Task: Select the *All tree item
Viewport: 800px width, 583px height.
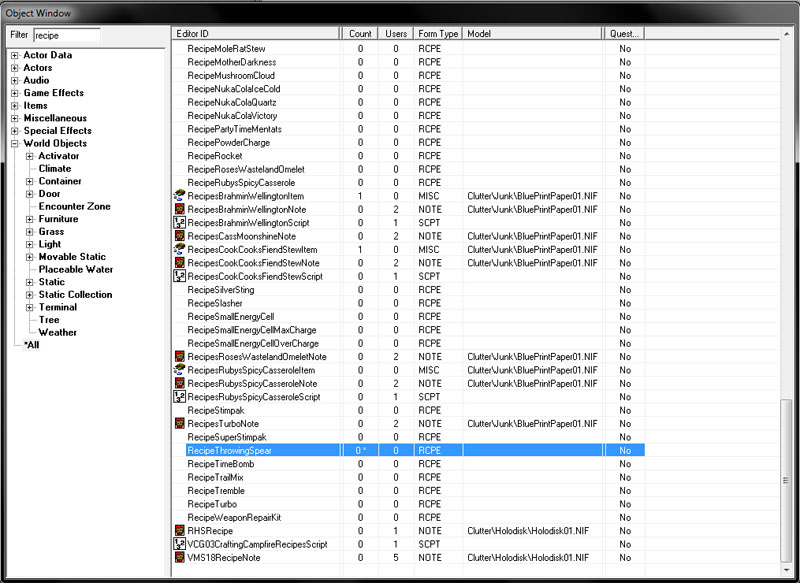Action: click(31, 345)
